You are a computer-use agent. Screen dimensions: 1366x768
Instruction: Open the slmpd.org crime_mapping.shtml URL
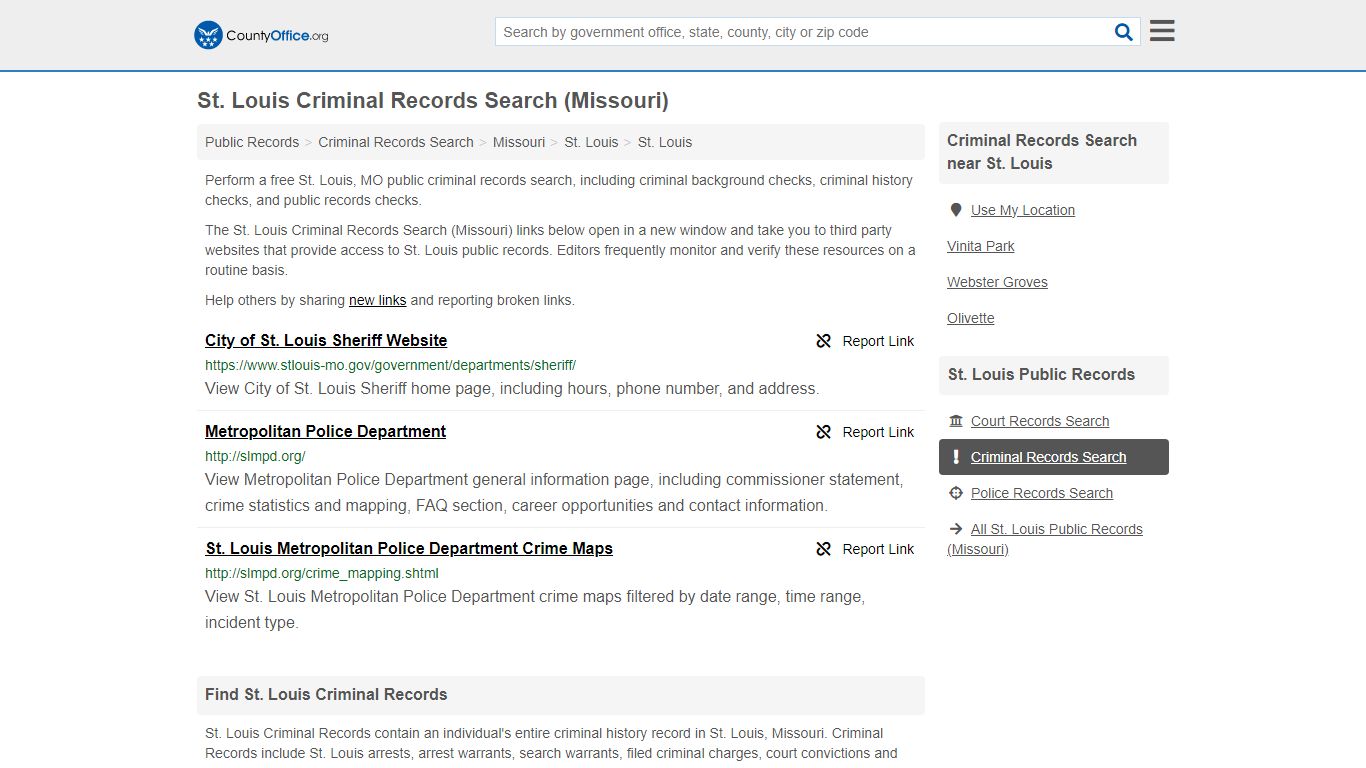[322, 573]
